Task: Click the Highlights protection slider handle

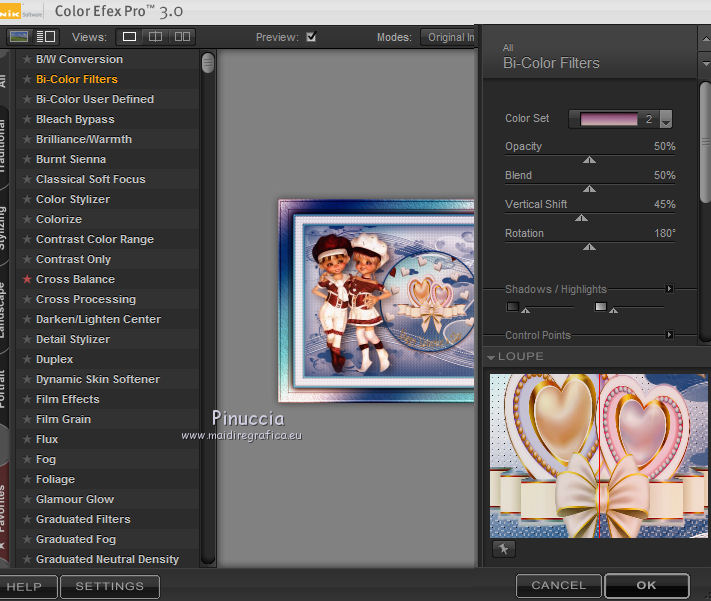Action: pyautogui.click(x=613, y=311)
